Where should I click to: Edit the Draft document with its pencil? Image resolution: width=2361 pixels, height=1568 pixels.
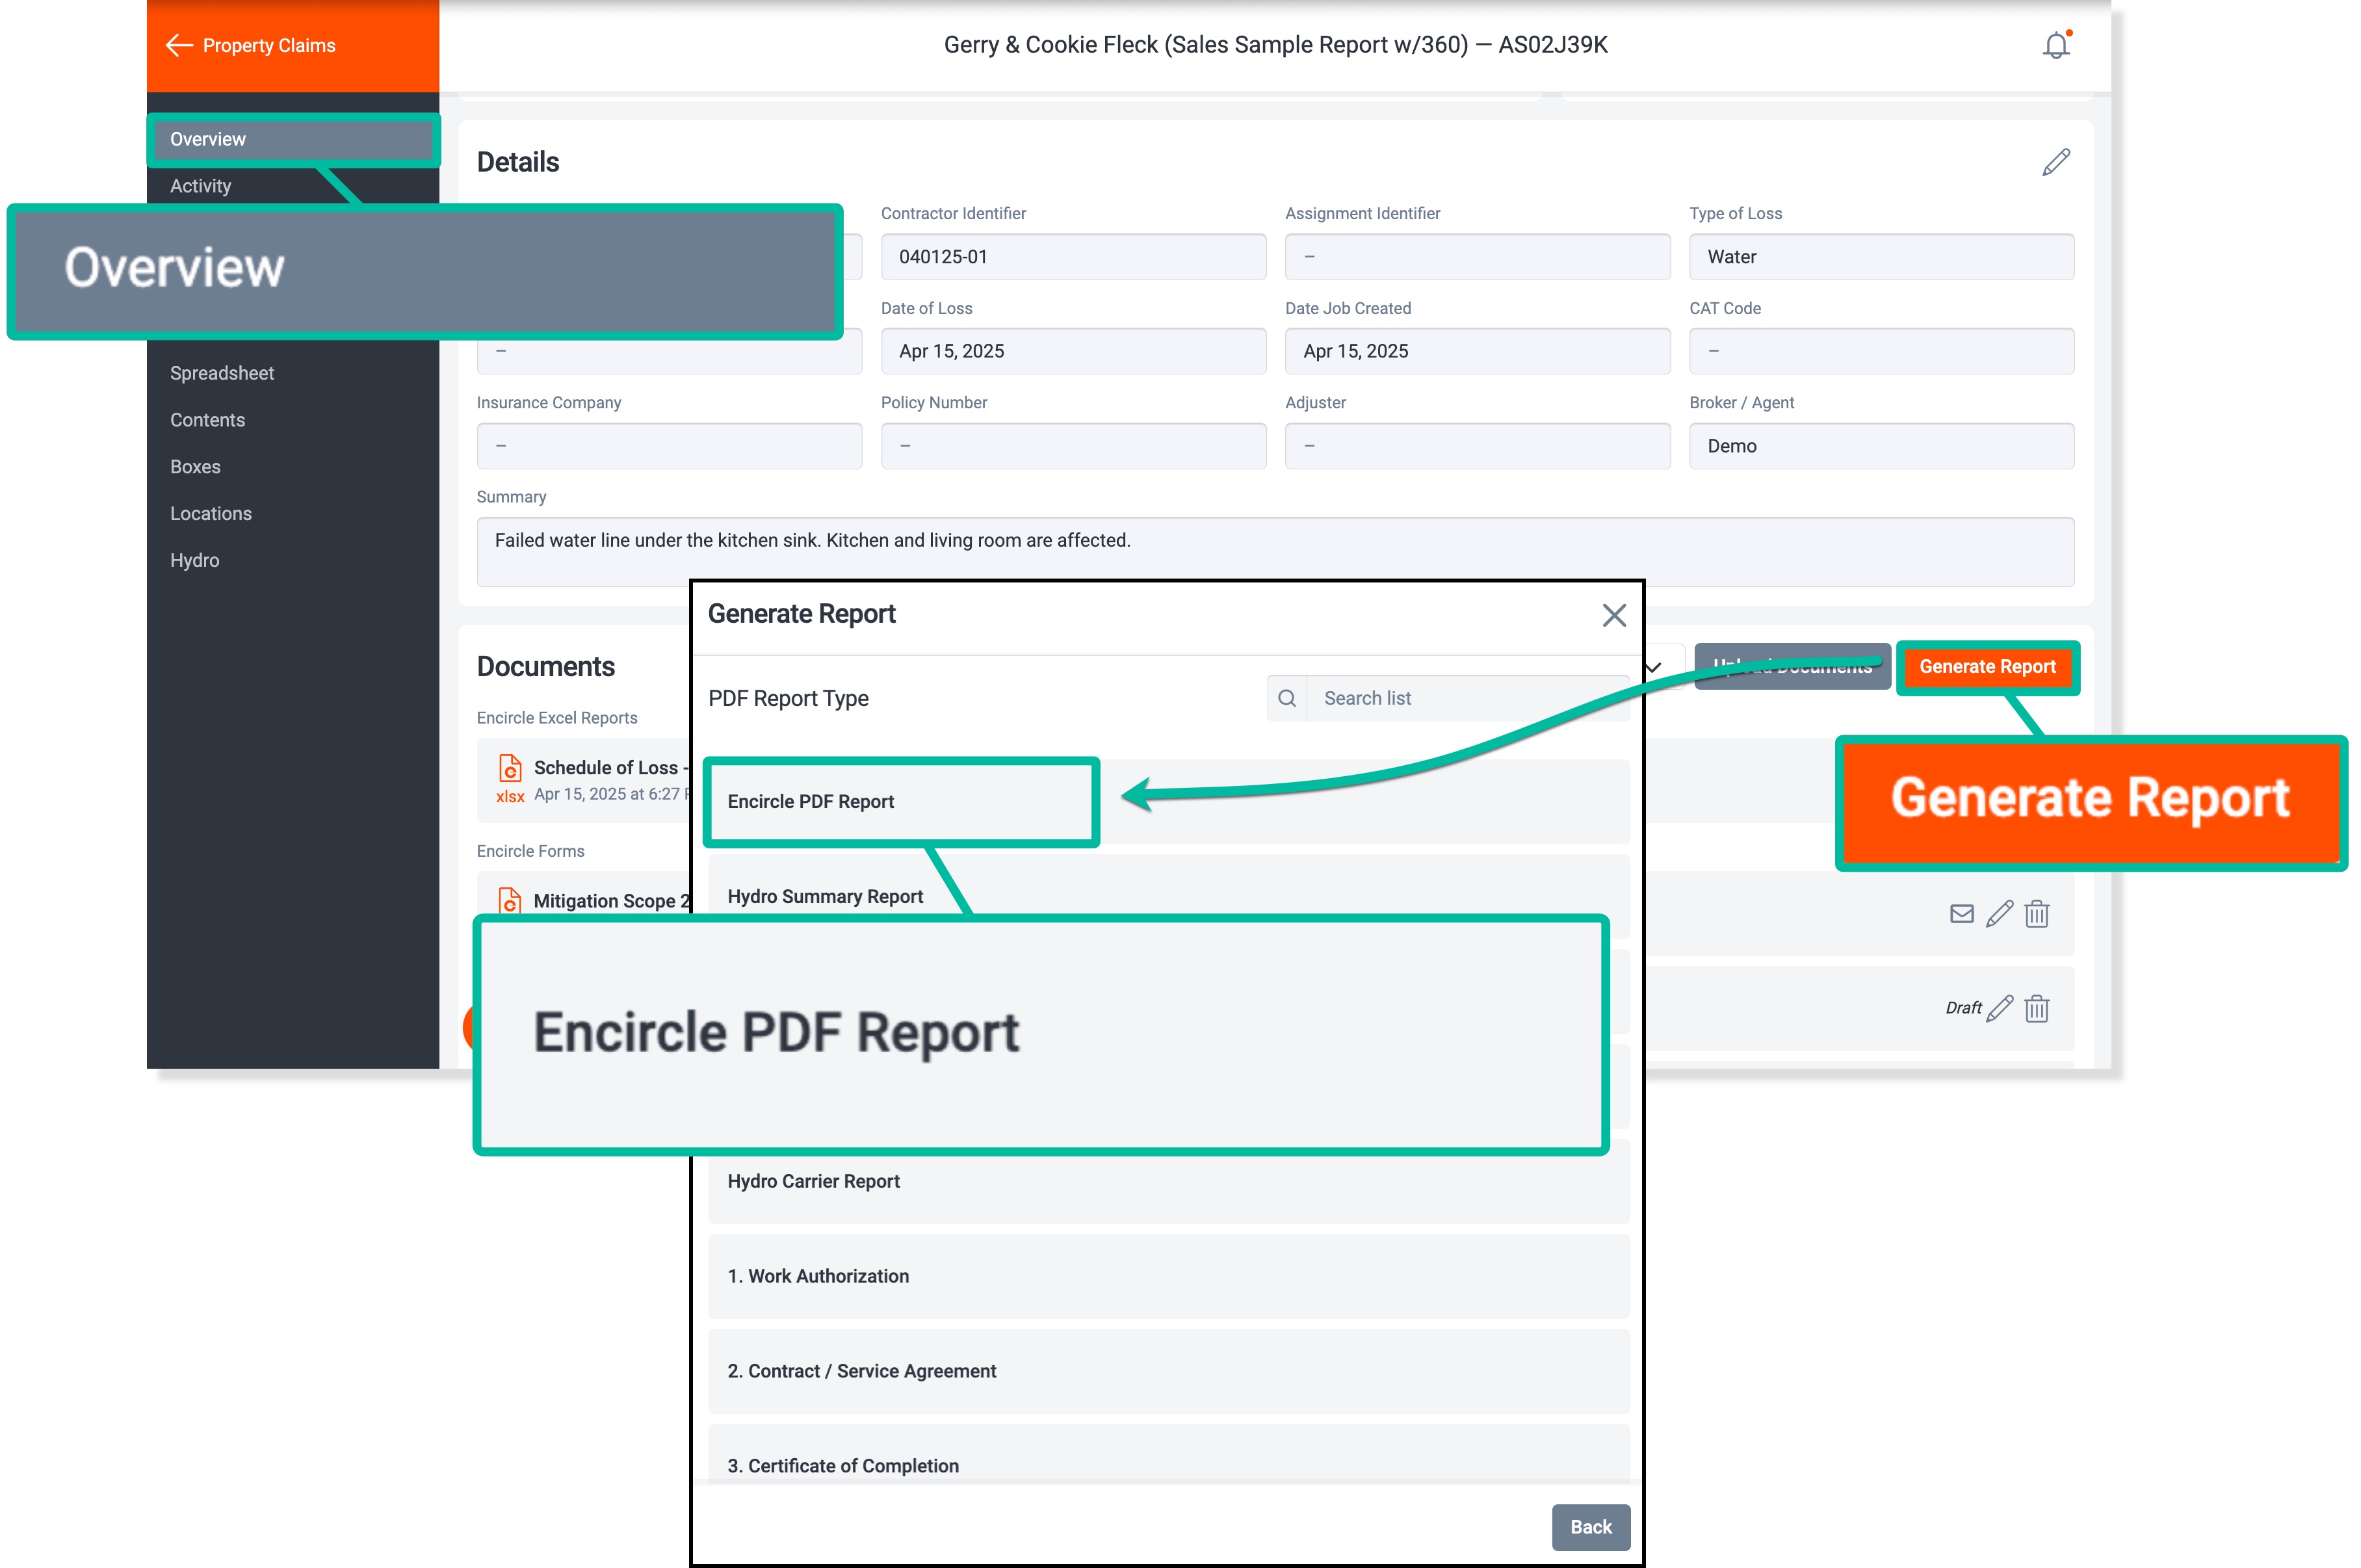pos(1999,1008)
